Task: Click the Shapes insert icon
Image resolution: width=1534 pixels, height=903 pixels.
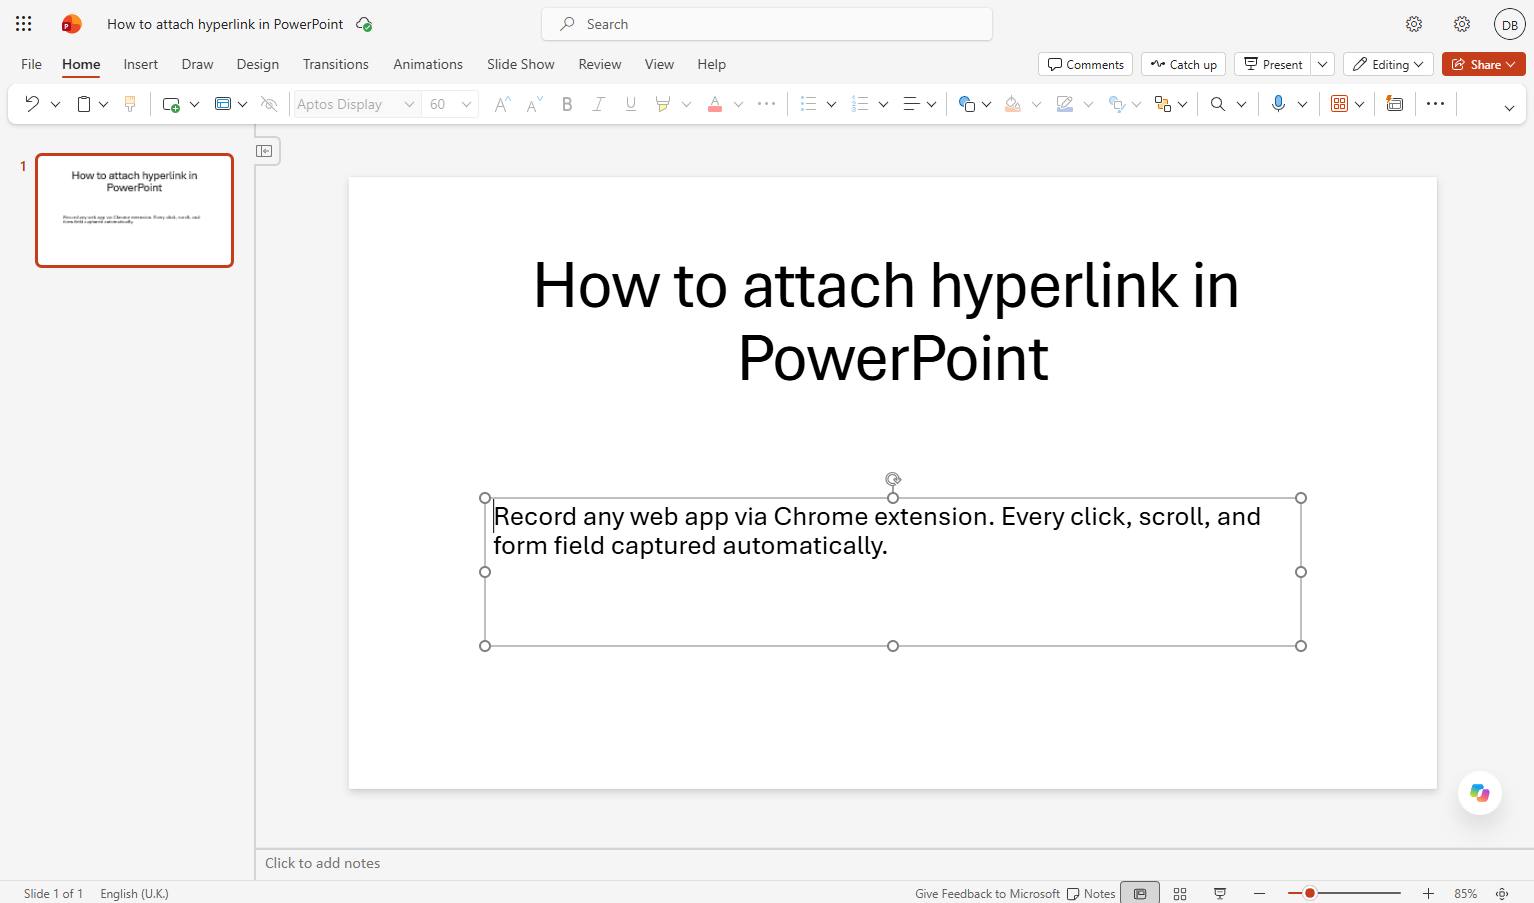Action: [966, 104]
